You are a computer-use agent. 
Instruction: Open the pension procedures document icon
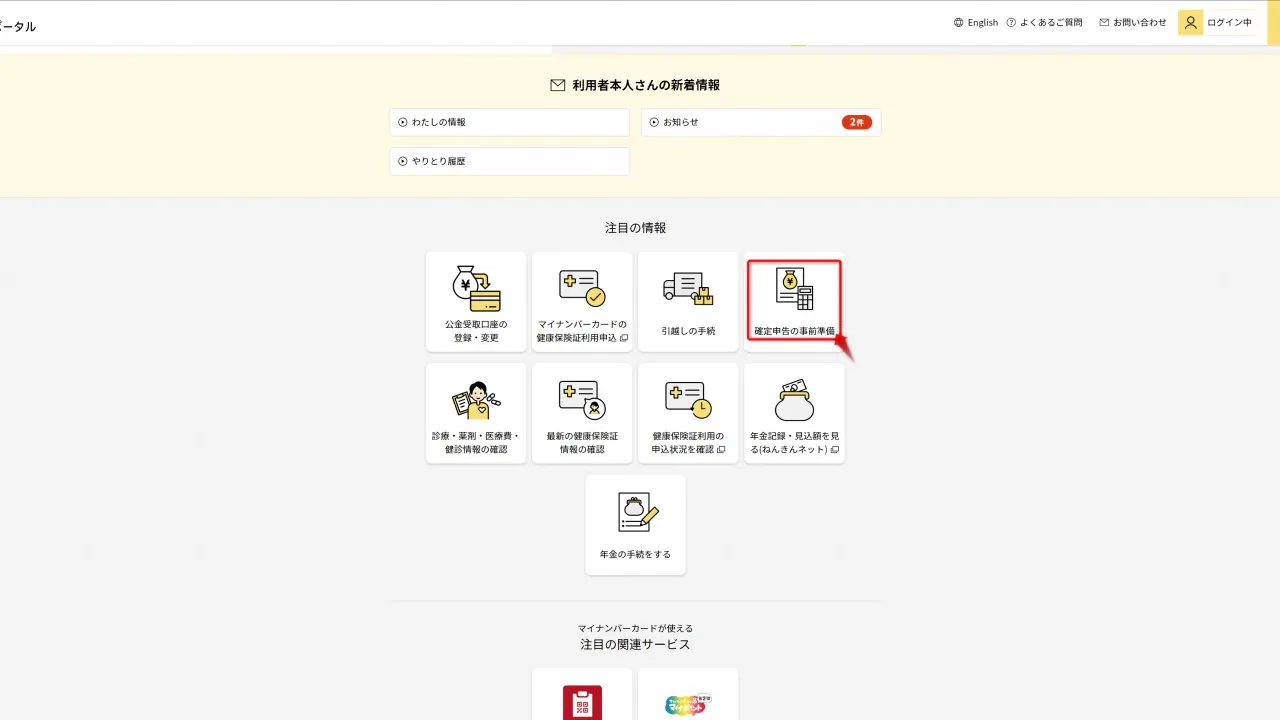(636, 512)
